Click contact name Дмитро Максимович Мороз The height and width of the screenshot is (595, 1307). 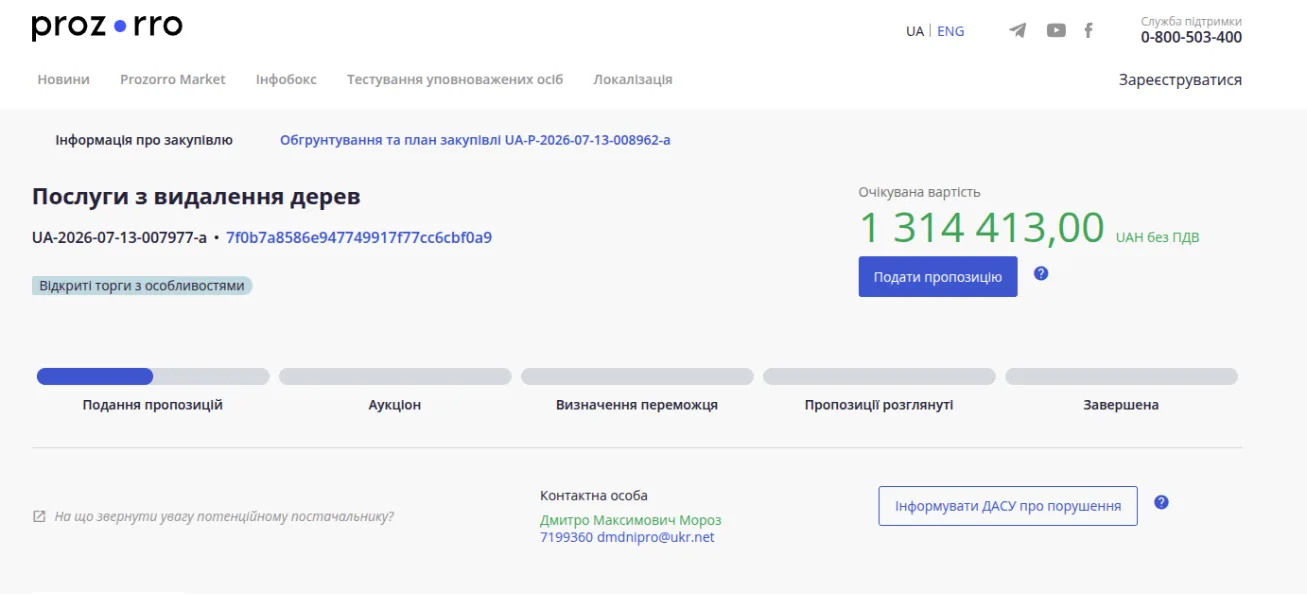point(630,520)
